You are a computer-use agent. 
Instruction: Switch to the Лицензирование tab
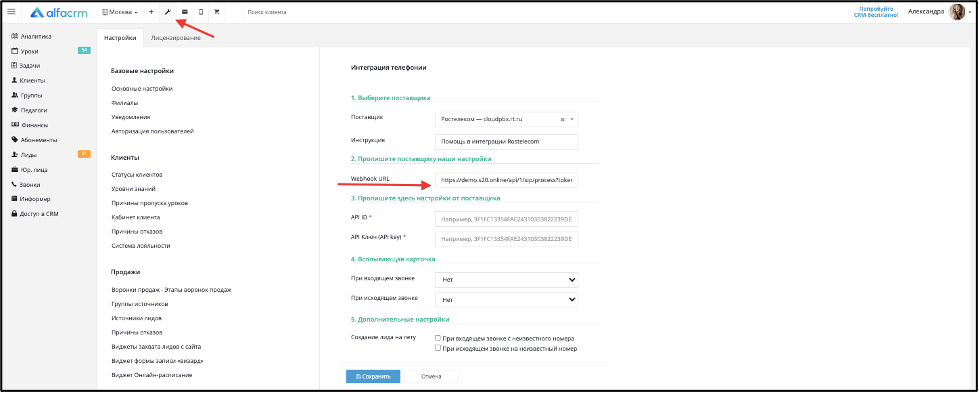click(x=175, y=38)
